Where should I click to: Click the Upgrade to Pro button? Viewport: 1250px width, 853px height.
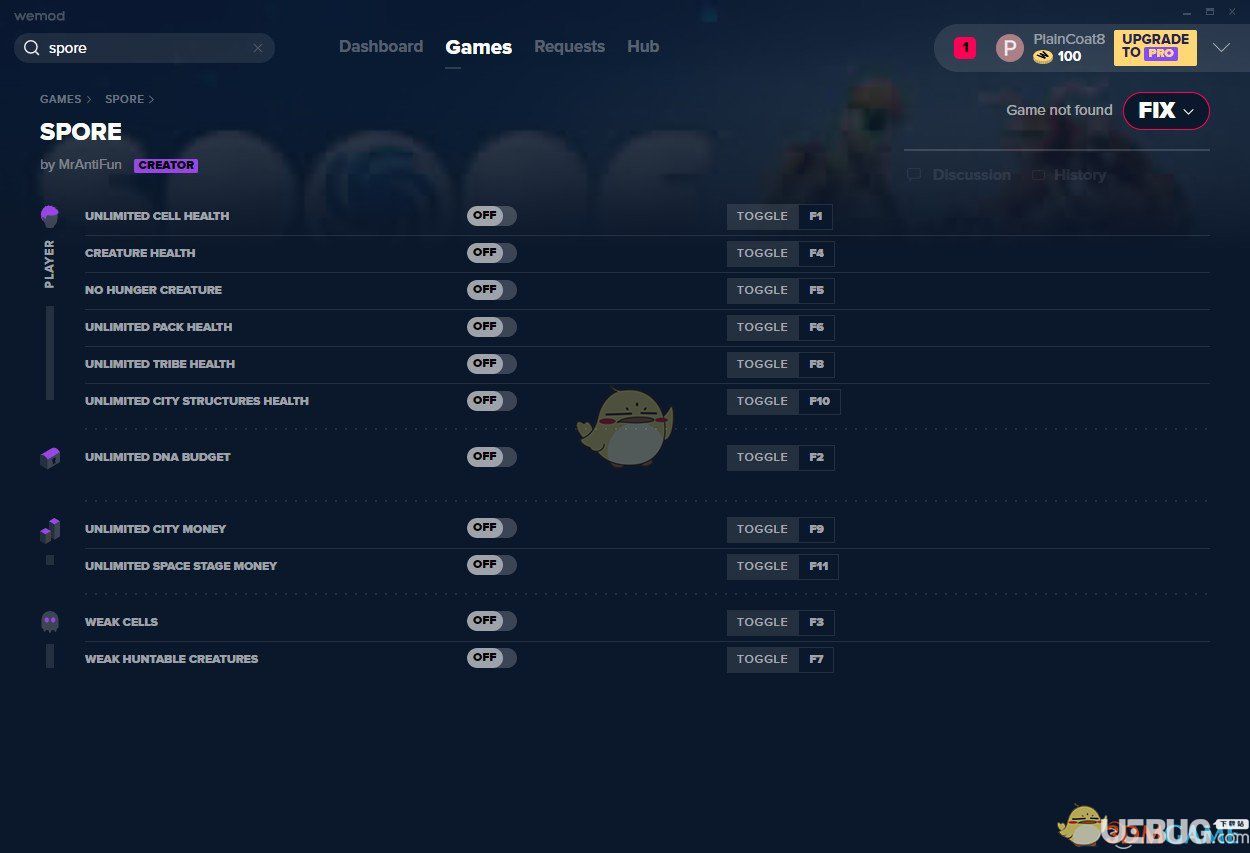(1155, 47)
